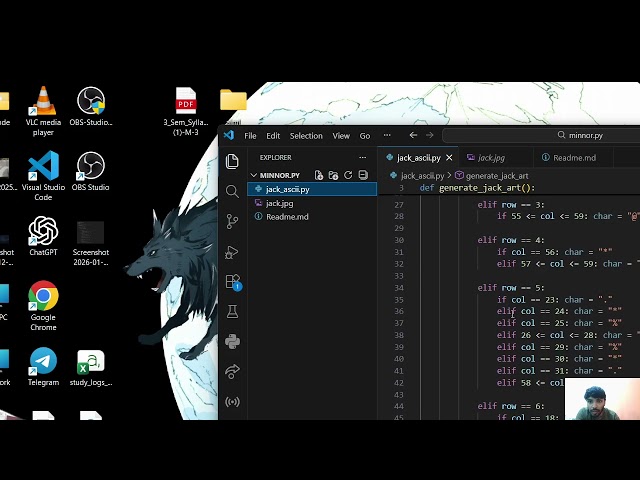Click line number 34 in gutter

point(398,288)
